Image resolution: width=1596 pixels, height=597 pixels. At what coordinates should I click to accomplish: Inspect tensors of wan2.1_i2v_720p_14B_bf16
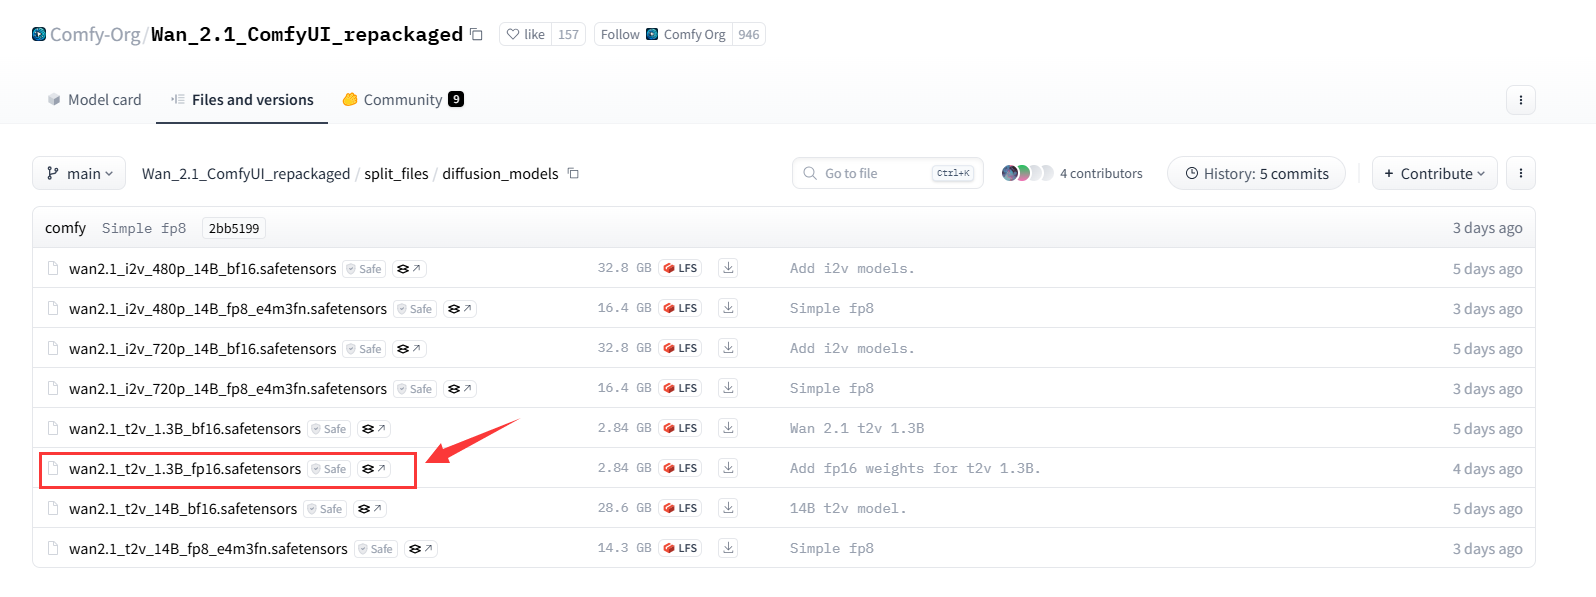click(408, 348)
